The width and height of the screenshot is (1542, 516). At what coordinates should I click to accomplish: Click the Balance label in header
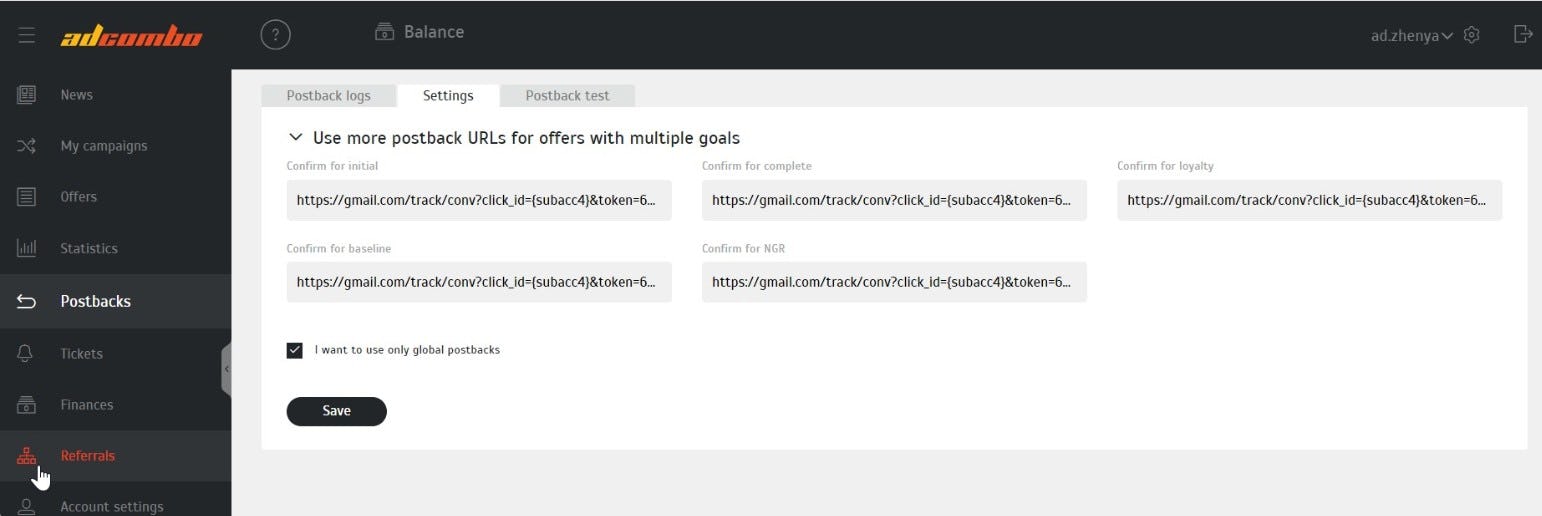tap(434, 32)
